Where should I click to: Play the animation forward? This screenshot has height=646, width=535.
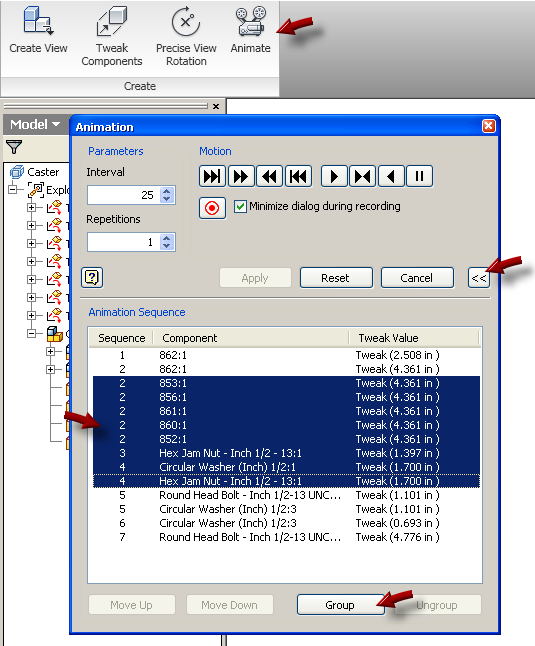pos(334,176)
